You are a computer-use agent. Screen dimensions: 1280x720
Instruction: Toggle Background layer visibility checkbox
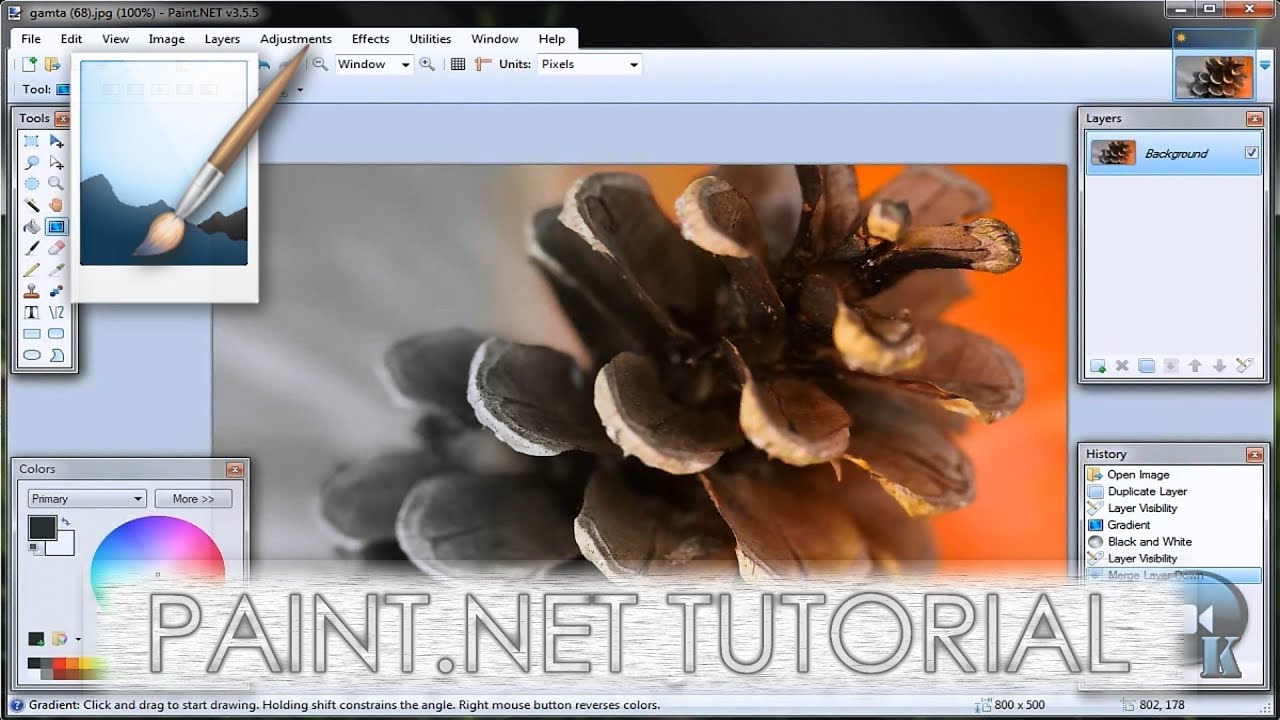coord(1251,153)
